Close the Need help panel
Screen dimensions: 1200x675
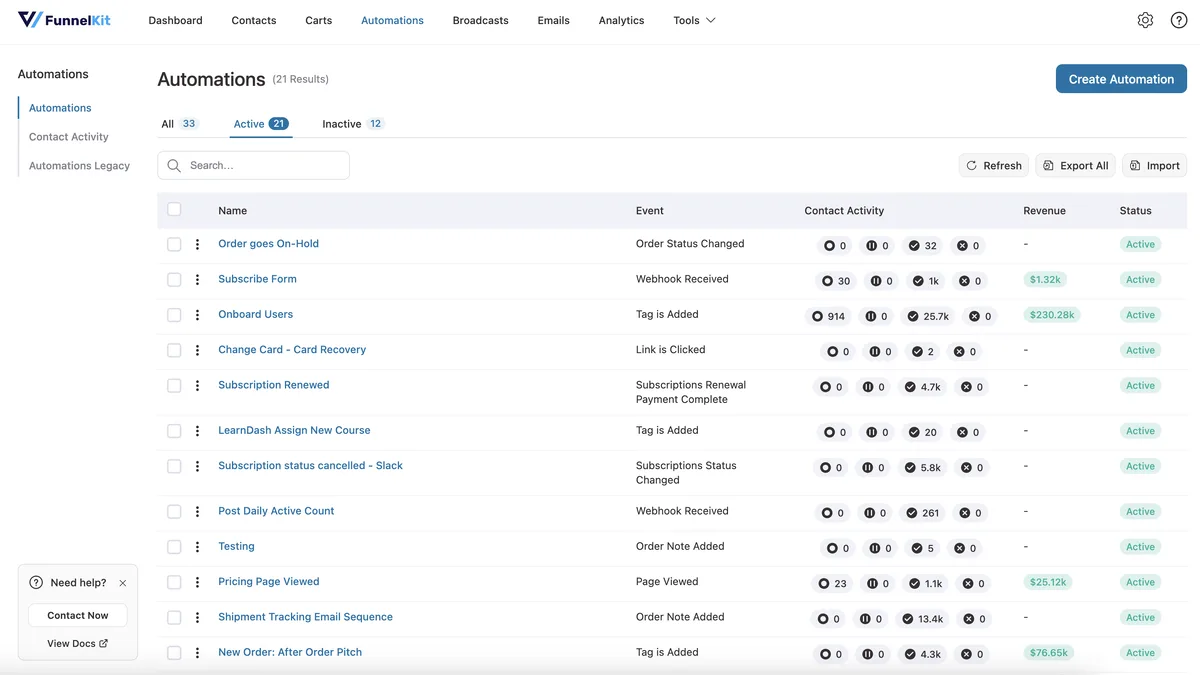pos(123,583)
